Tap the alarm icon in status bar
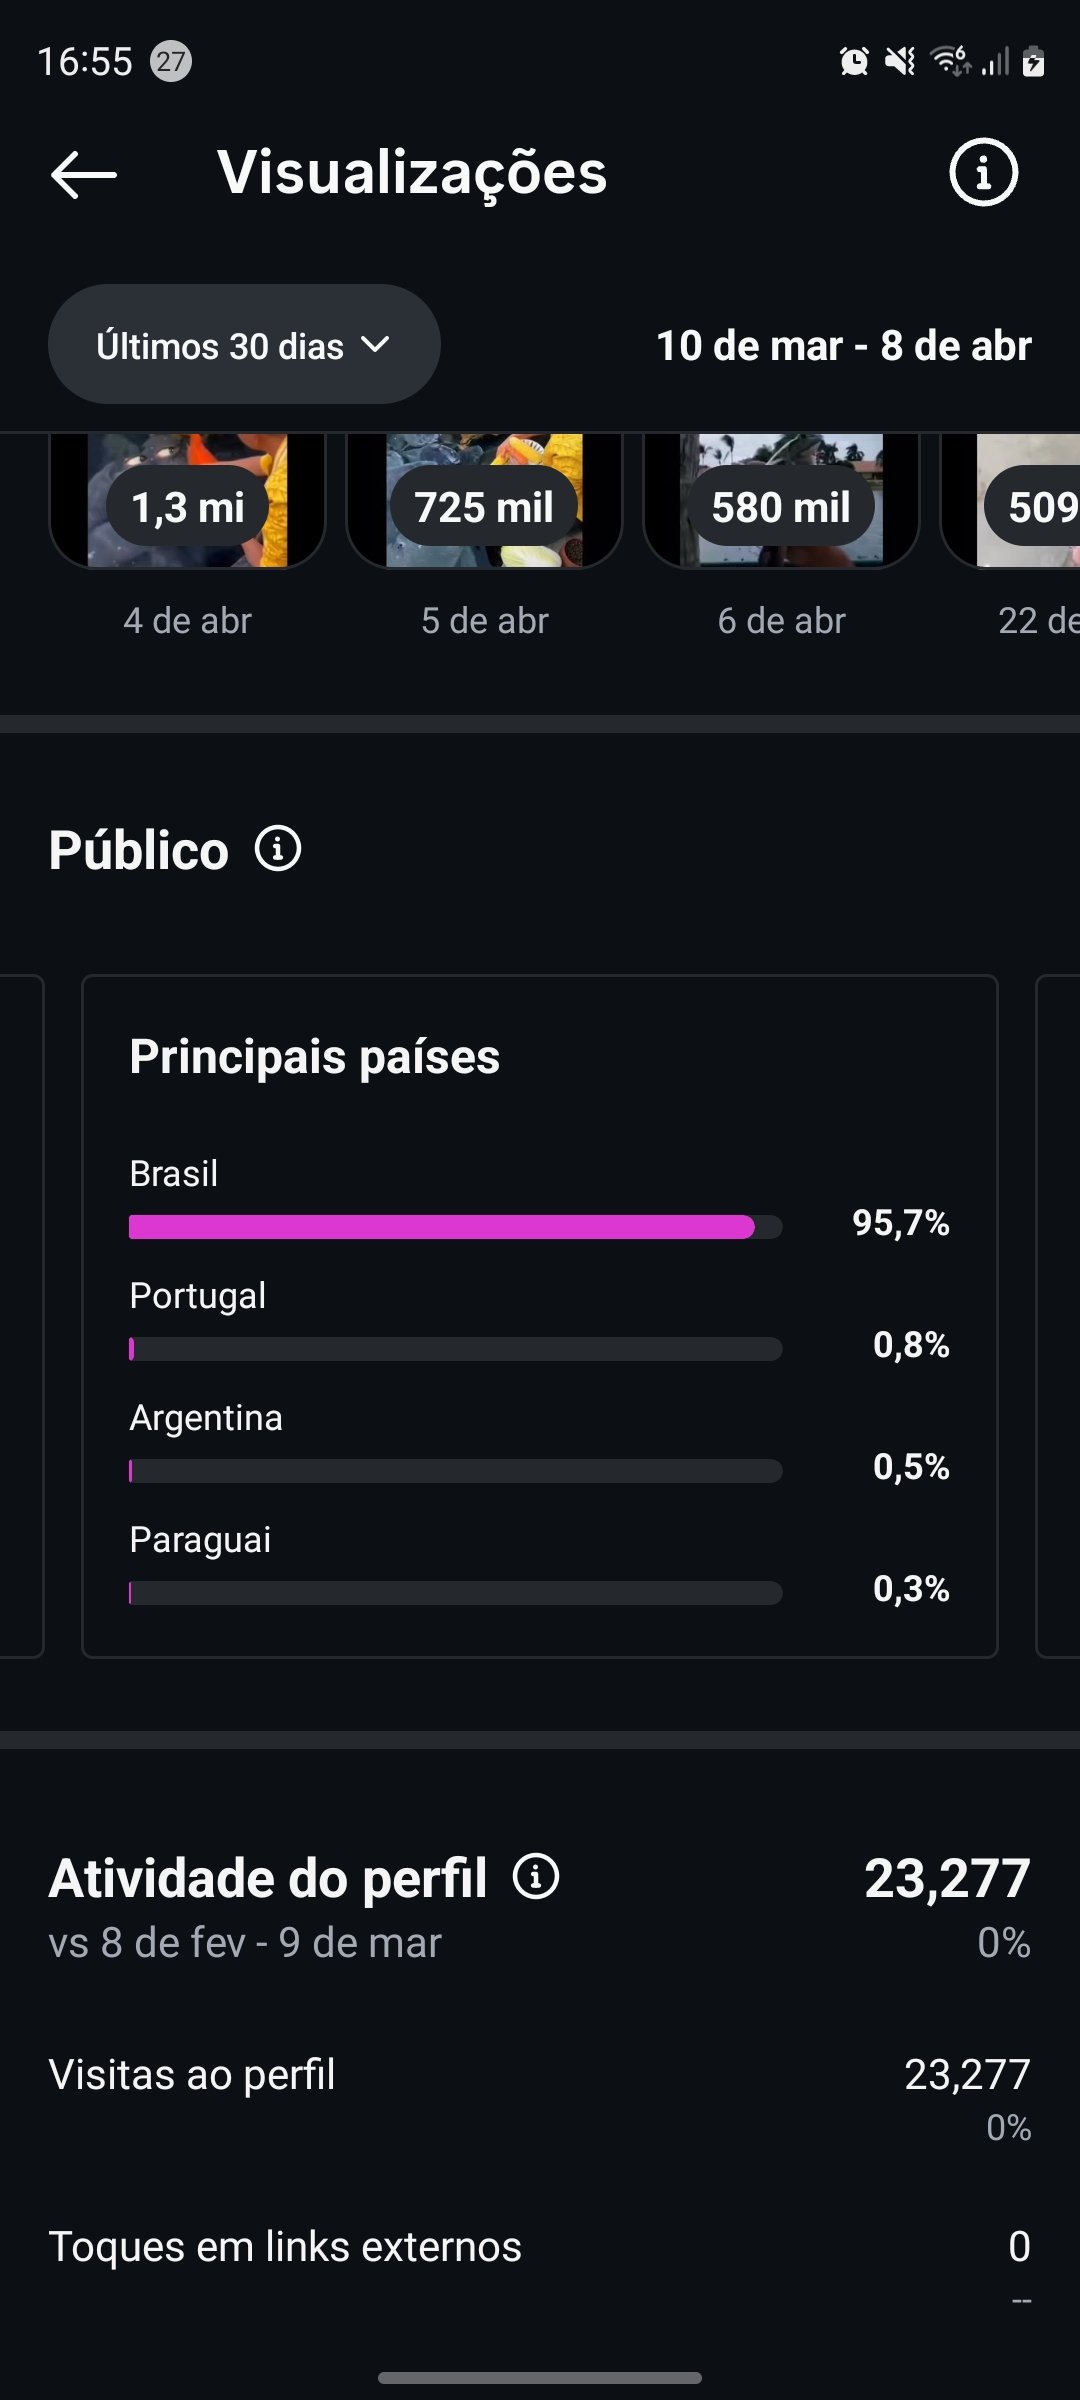 [x=854, y=61]
